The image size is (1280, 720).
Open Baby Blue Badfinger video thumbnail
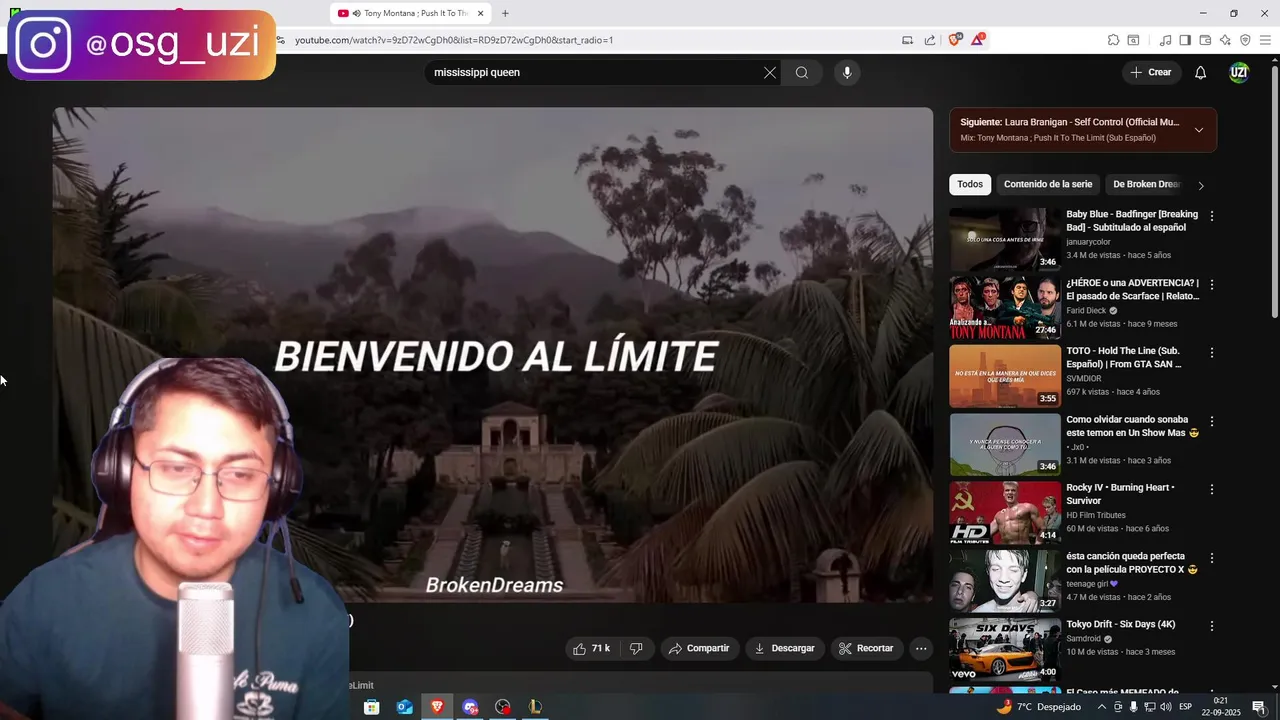(x=1005, y=239)
